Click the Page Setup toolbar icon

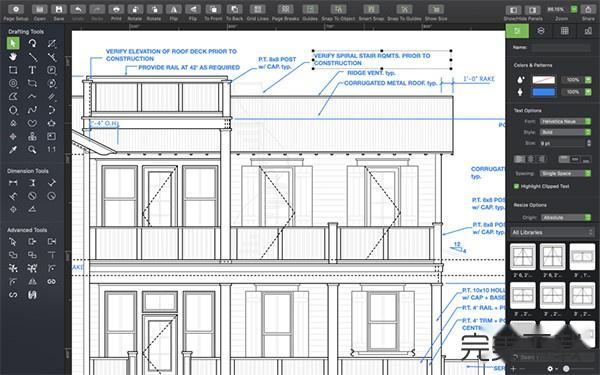tap(16, 9)
